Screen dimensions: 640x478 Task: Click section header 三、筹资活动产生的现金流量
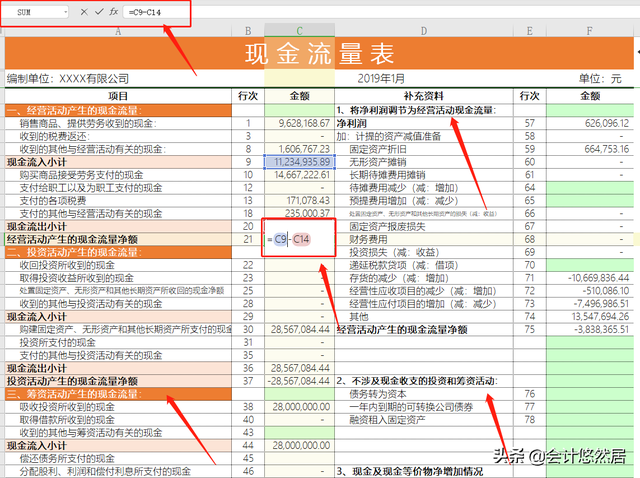tap(118, 394)
